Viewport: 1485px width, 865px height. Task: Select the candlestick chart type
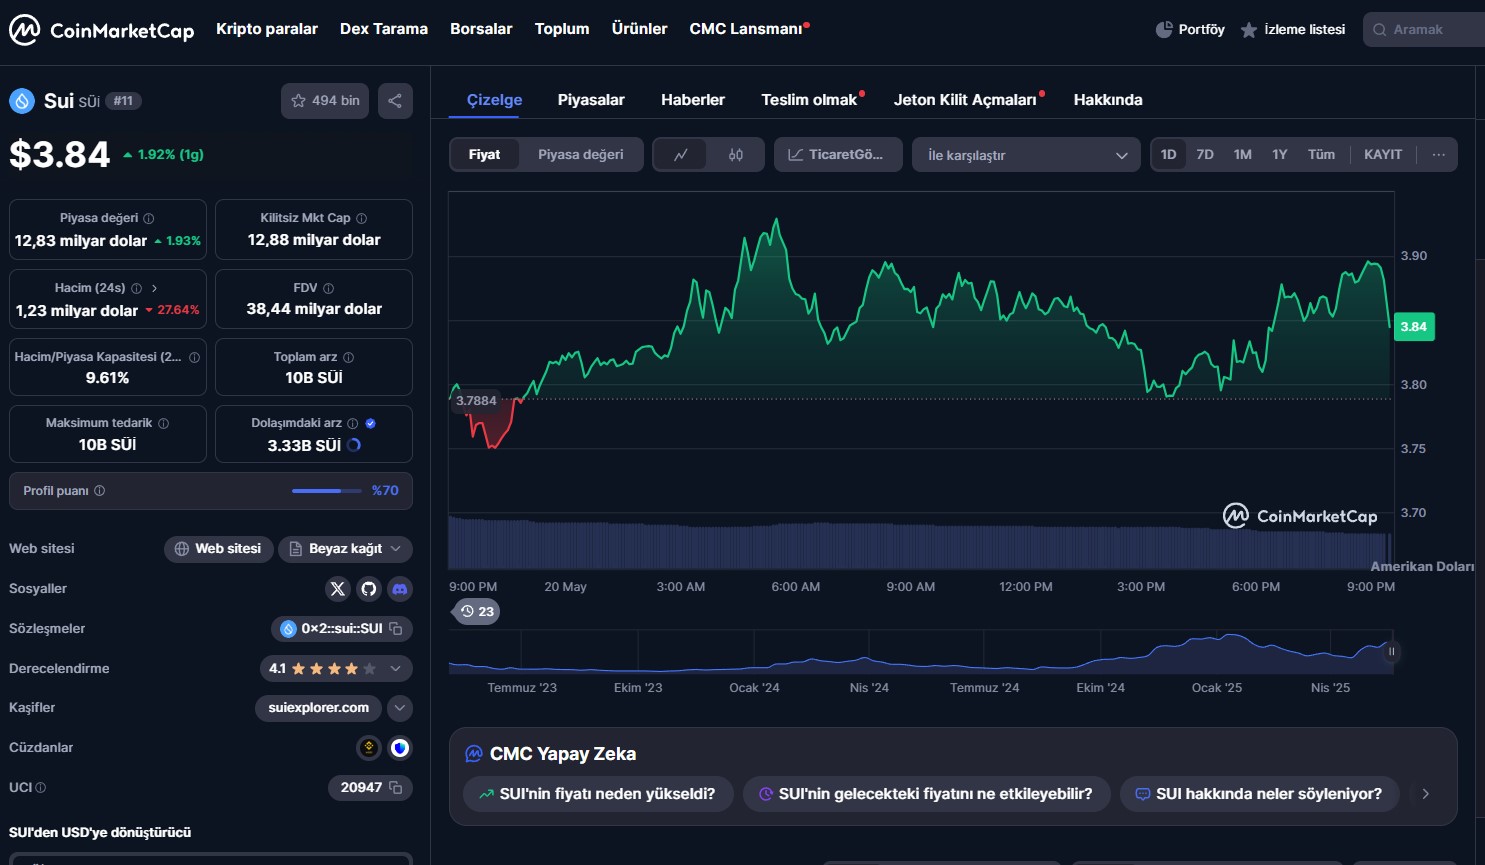point(736,155)
